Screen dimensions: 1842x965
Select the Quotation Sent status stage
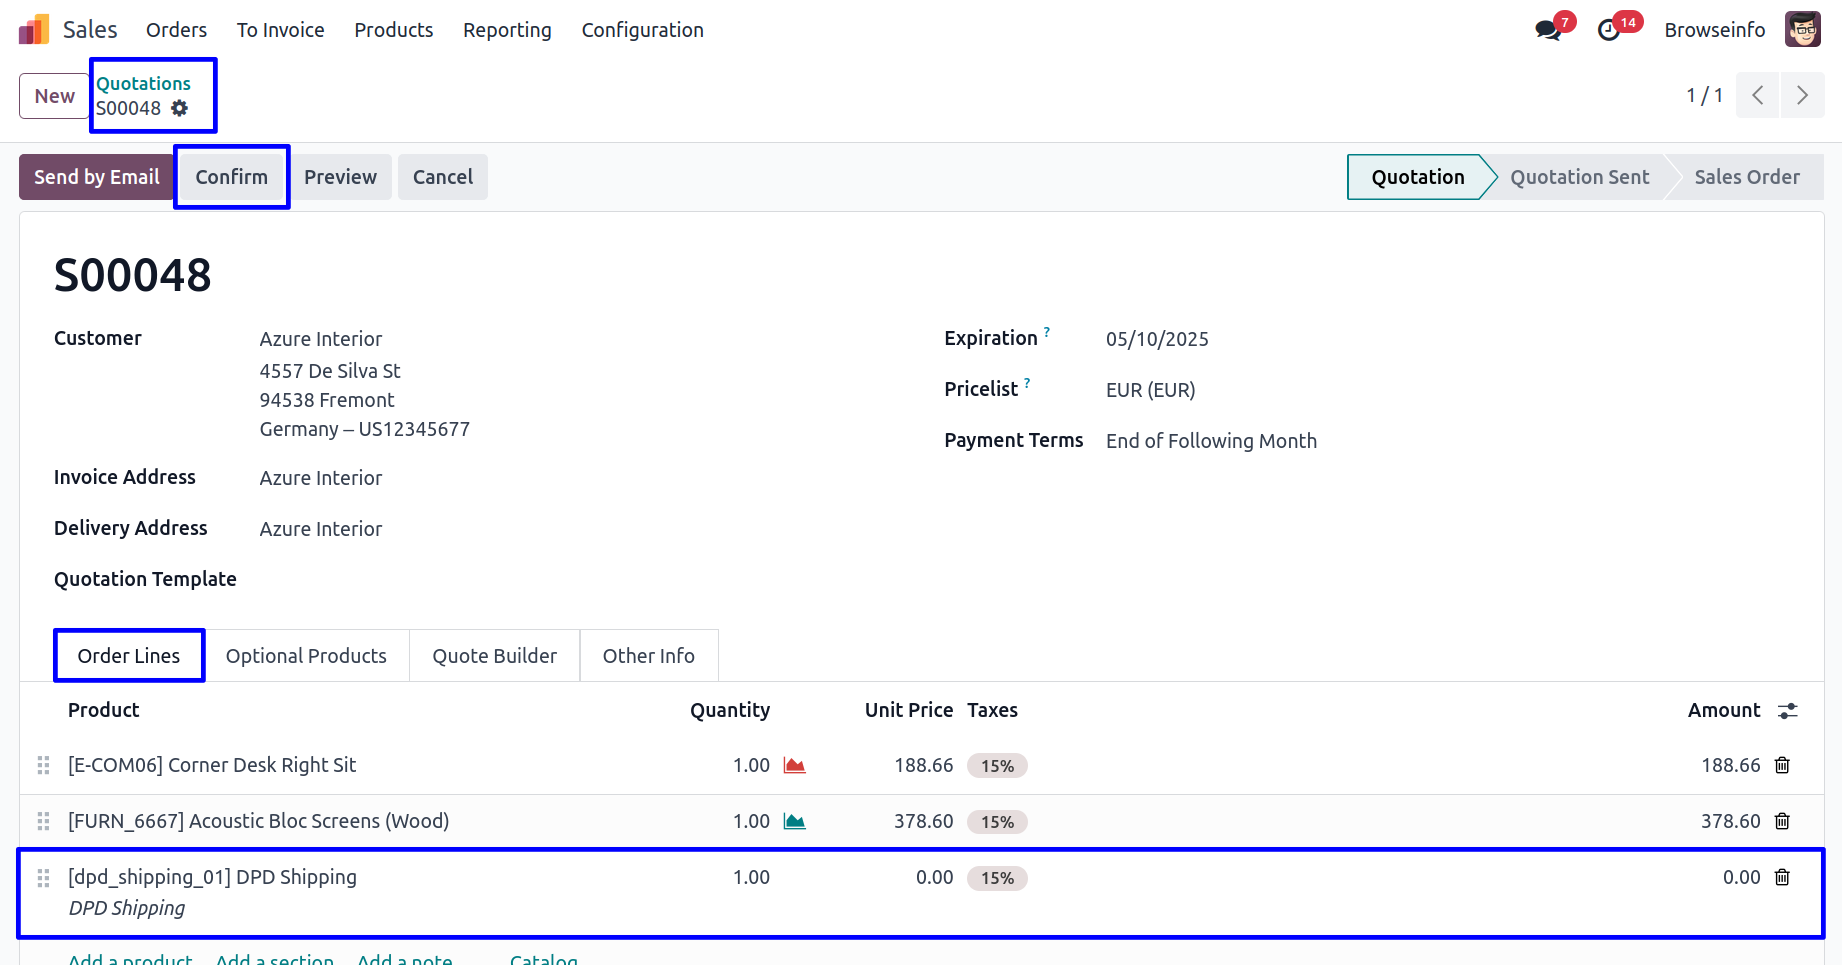1579,177
